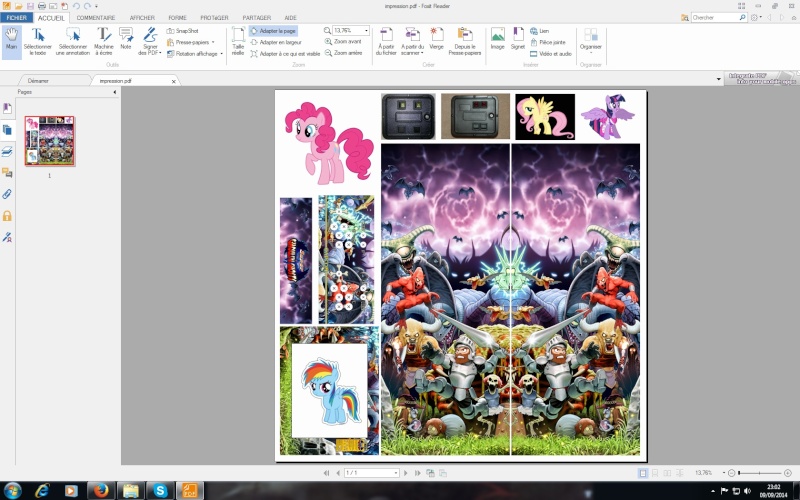Open the signatures side panel icon

tap(7, 237)
